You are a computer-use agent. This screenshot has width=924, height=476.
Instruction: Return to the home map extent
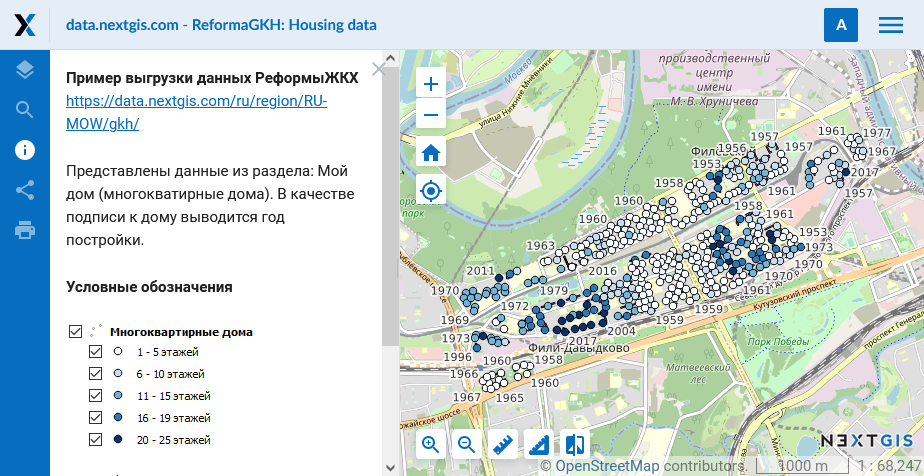431,154
